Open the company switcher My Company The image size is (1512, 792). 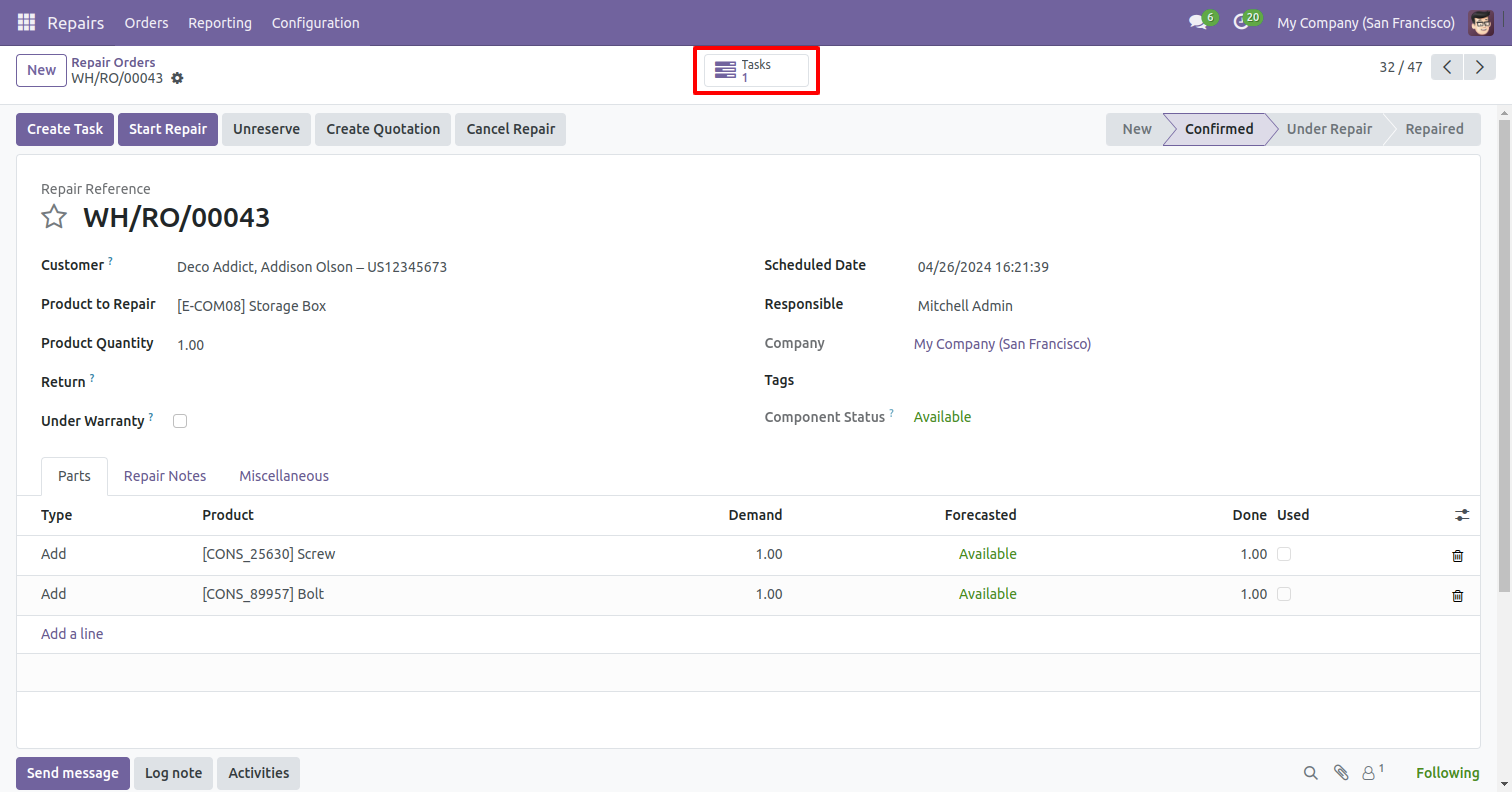[x=1365, y=22]
